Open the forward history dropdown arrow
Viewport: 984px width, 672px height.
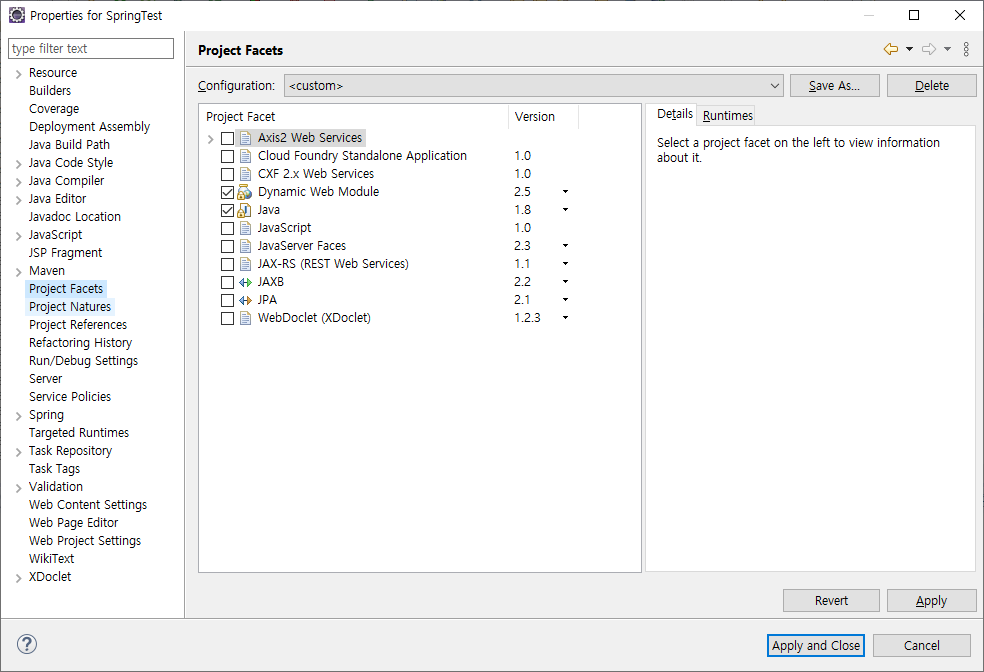click(948, 49)
